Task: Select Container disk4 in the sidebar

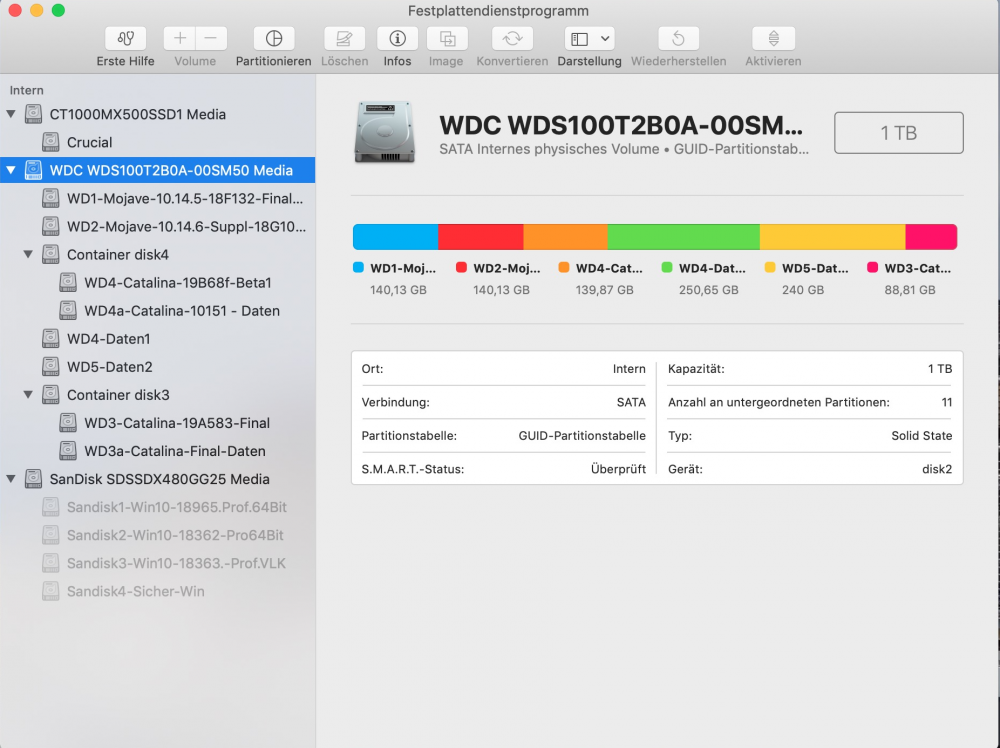Action: [158, 254]
